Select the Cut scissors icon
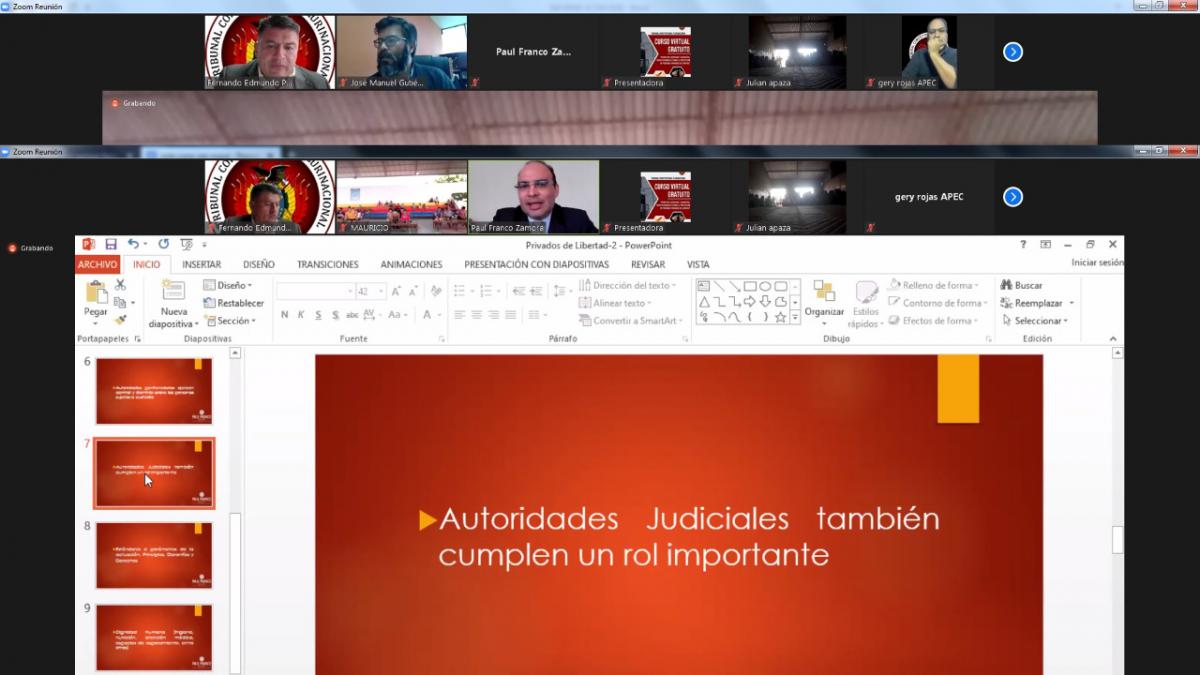The height and width of the screenshot is (675, 1200). click(x=121, y=285)
